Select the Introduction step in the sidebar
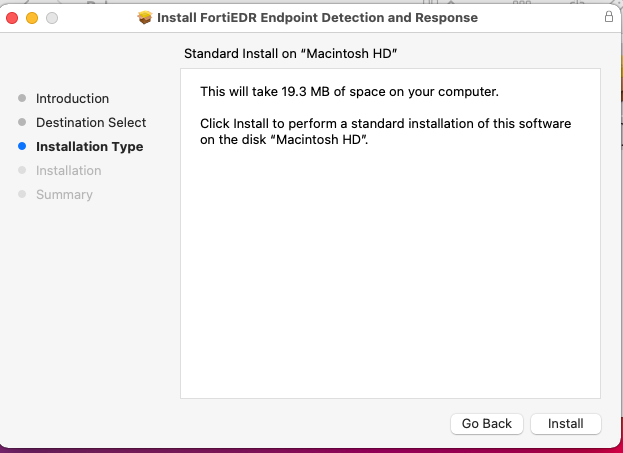Viewport: 623px width, 453px height. pyautogui.click(x=72, y=99)
